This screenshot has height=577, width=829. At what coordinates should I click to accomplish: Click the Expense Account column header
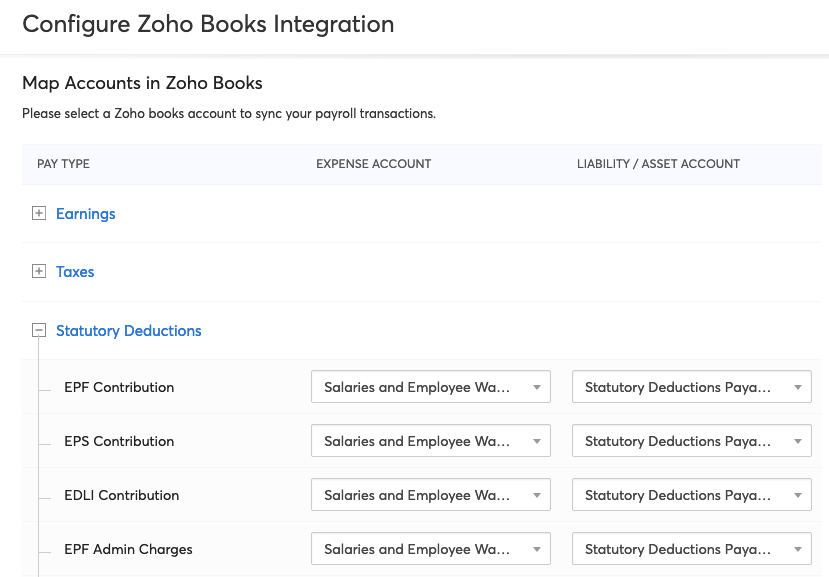[373, 164]
